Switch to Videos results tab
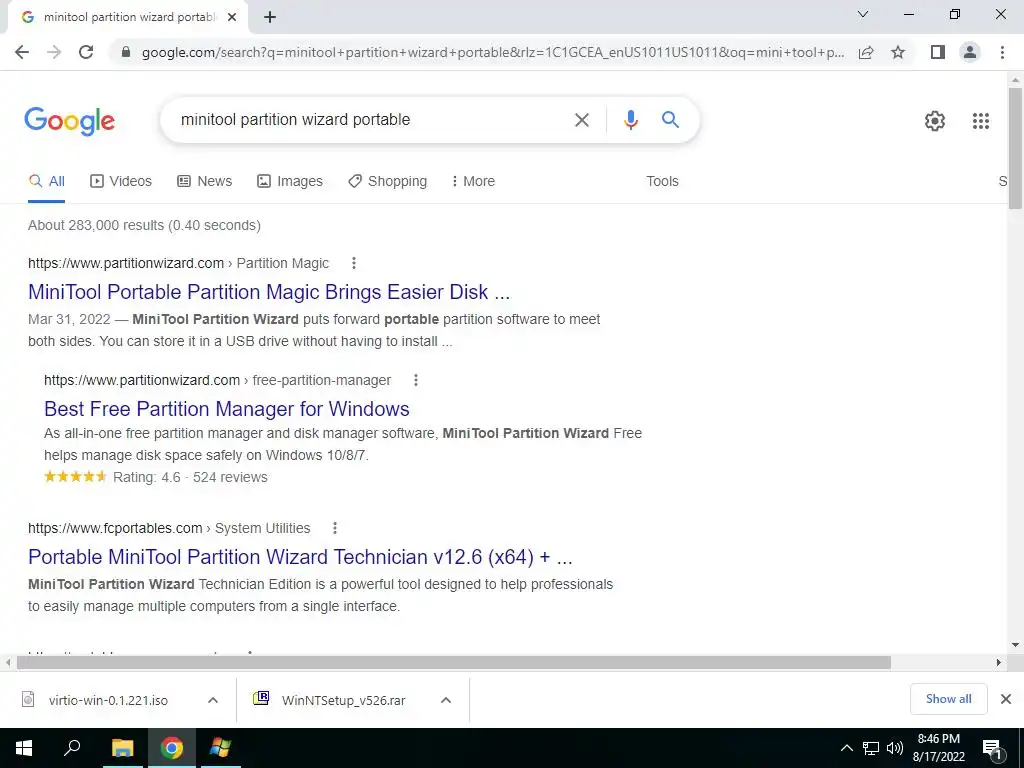The width and height of the screenshot is (1024, 768). click(x=121, y=182)
